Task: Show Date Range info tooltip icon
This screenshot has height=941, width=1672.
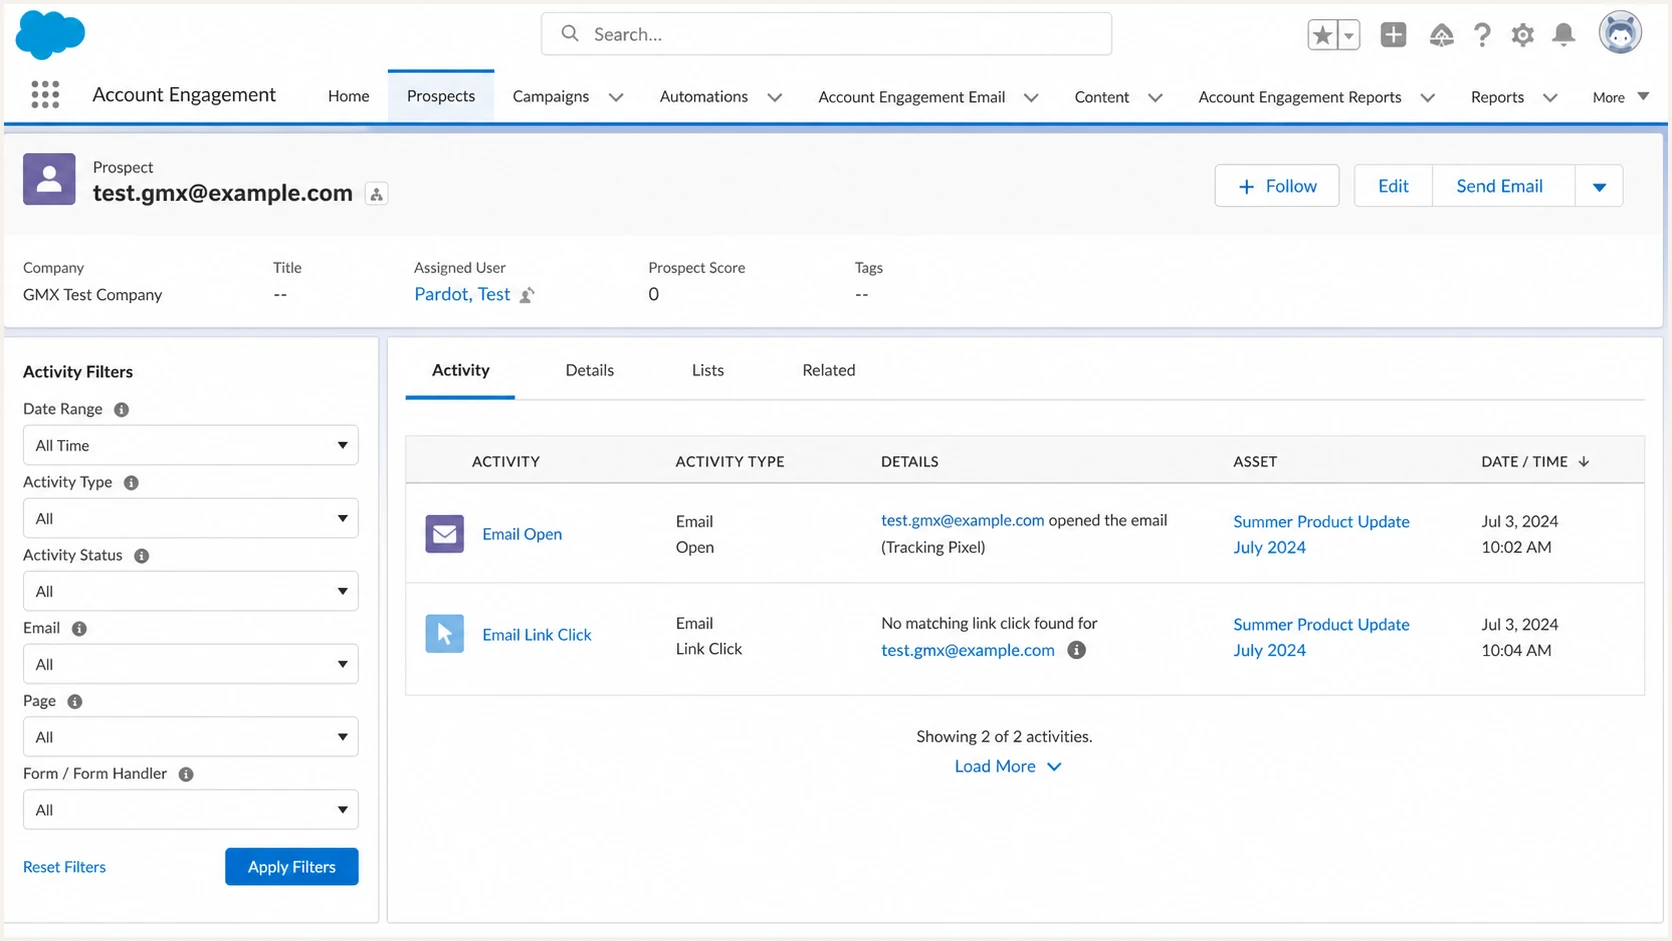Action: 121,409
